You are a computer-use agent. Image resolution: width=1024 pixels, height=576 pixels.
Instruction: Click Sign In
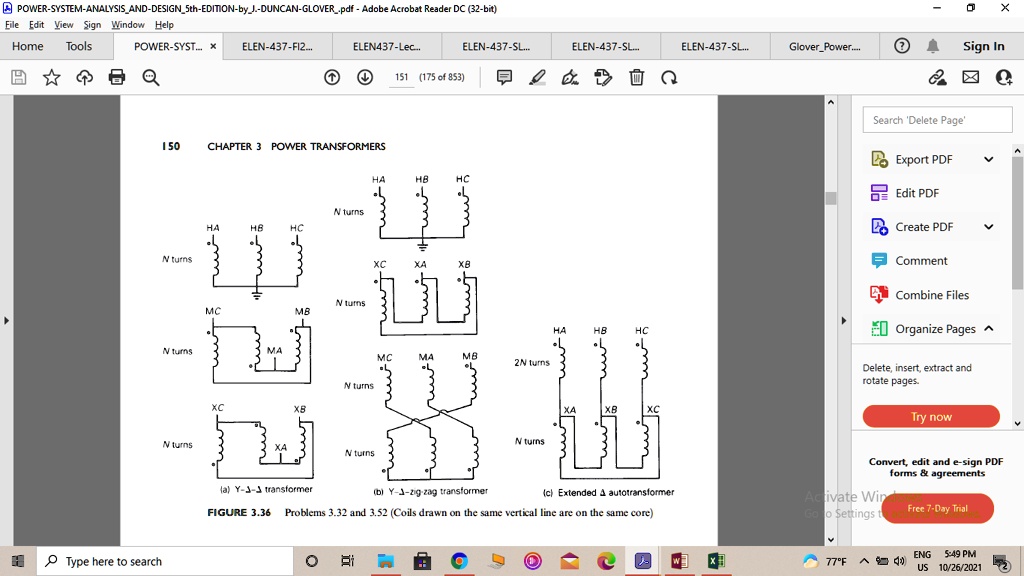984,46
